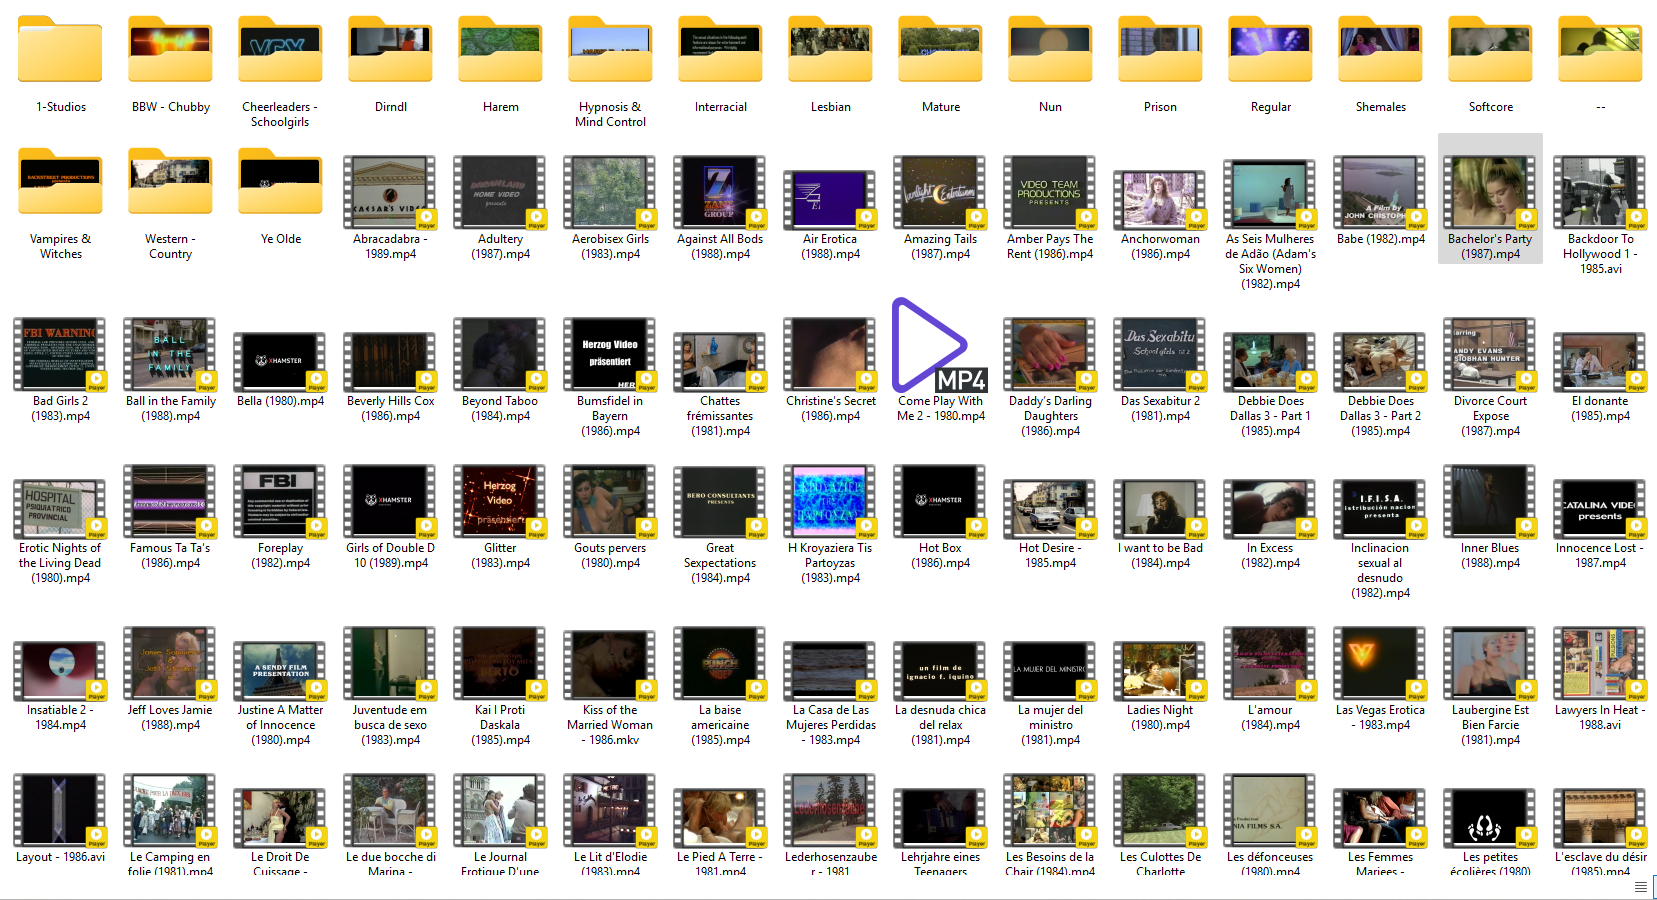Image resolution: width=1657 pixels, height=900 pixels.
Task: Click the "Kiss of the Married Woman - 1986.mkv" label
Action: pyautogui.click(x=610, y=725)
